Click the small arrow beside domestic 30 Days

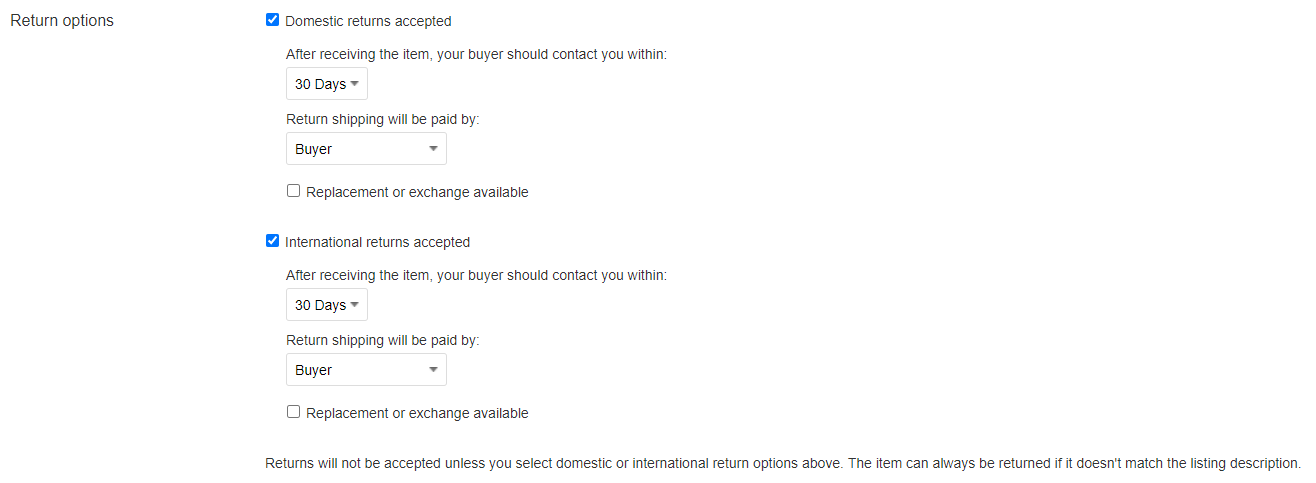[x=354, y=84]
